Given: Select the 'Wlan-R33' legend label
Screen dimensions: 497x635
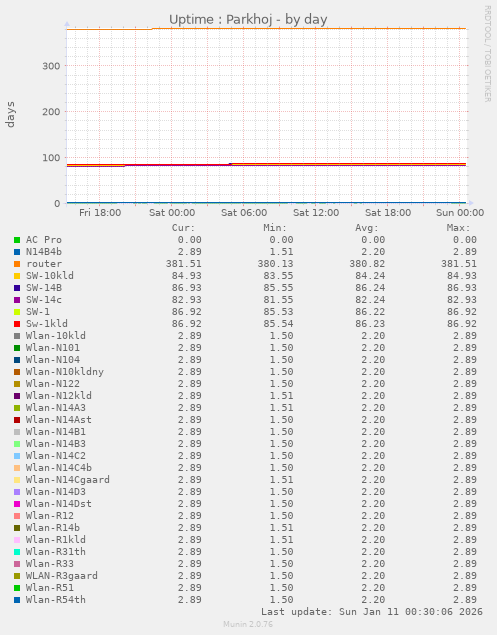Looking at the screenshot, I should [50, 564].
